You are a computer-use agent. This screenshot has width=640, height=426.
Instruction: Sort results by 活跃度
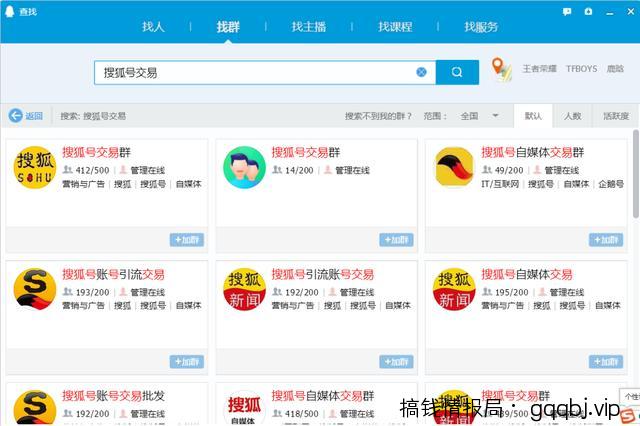(616, 116)
